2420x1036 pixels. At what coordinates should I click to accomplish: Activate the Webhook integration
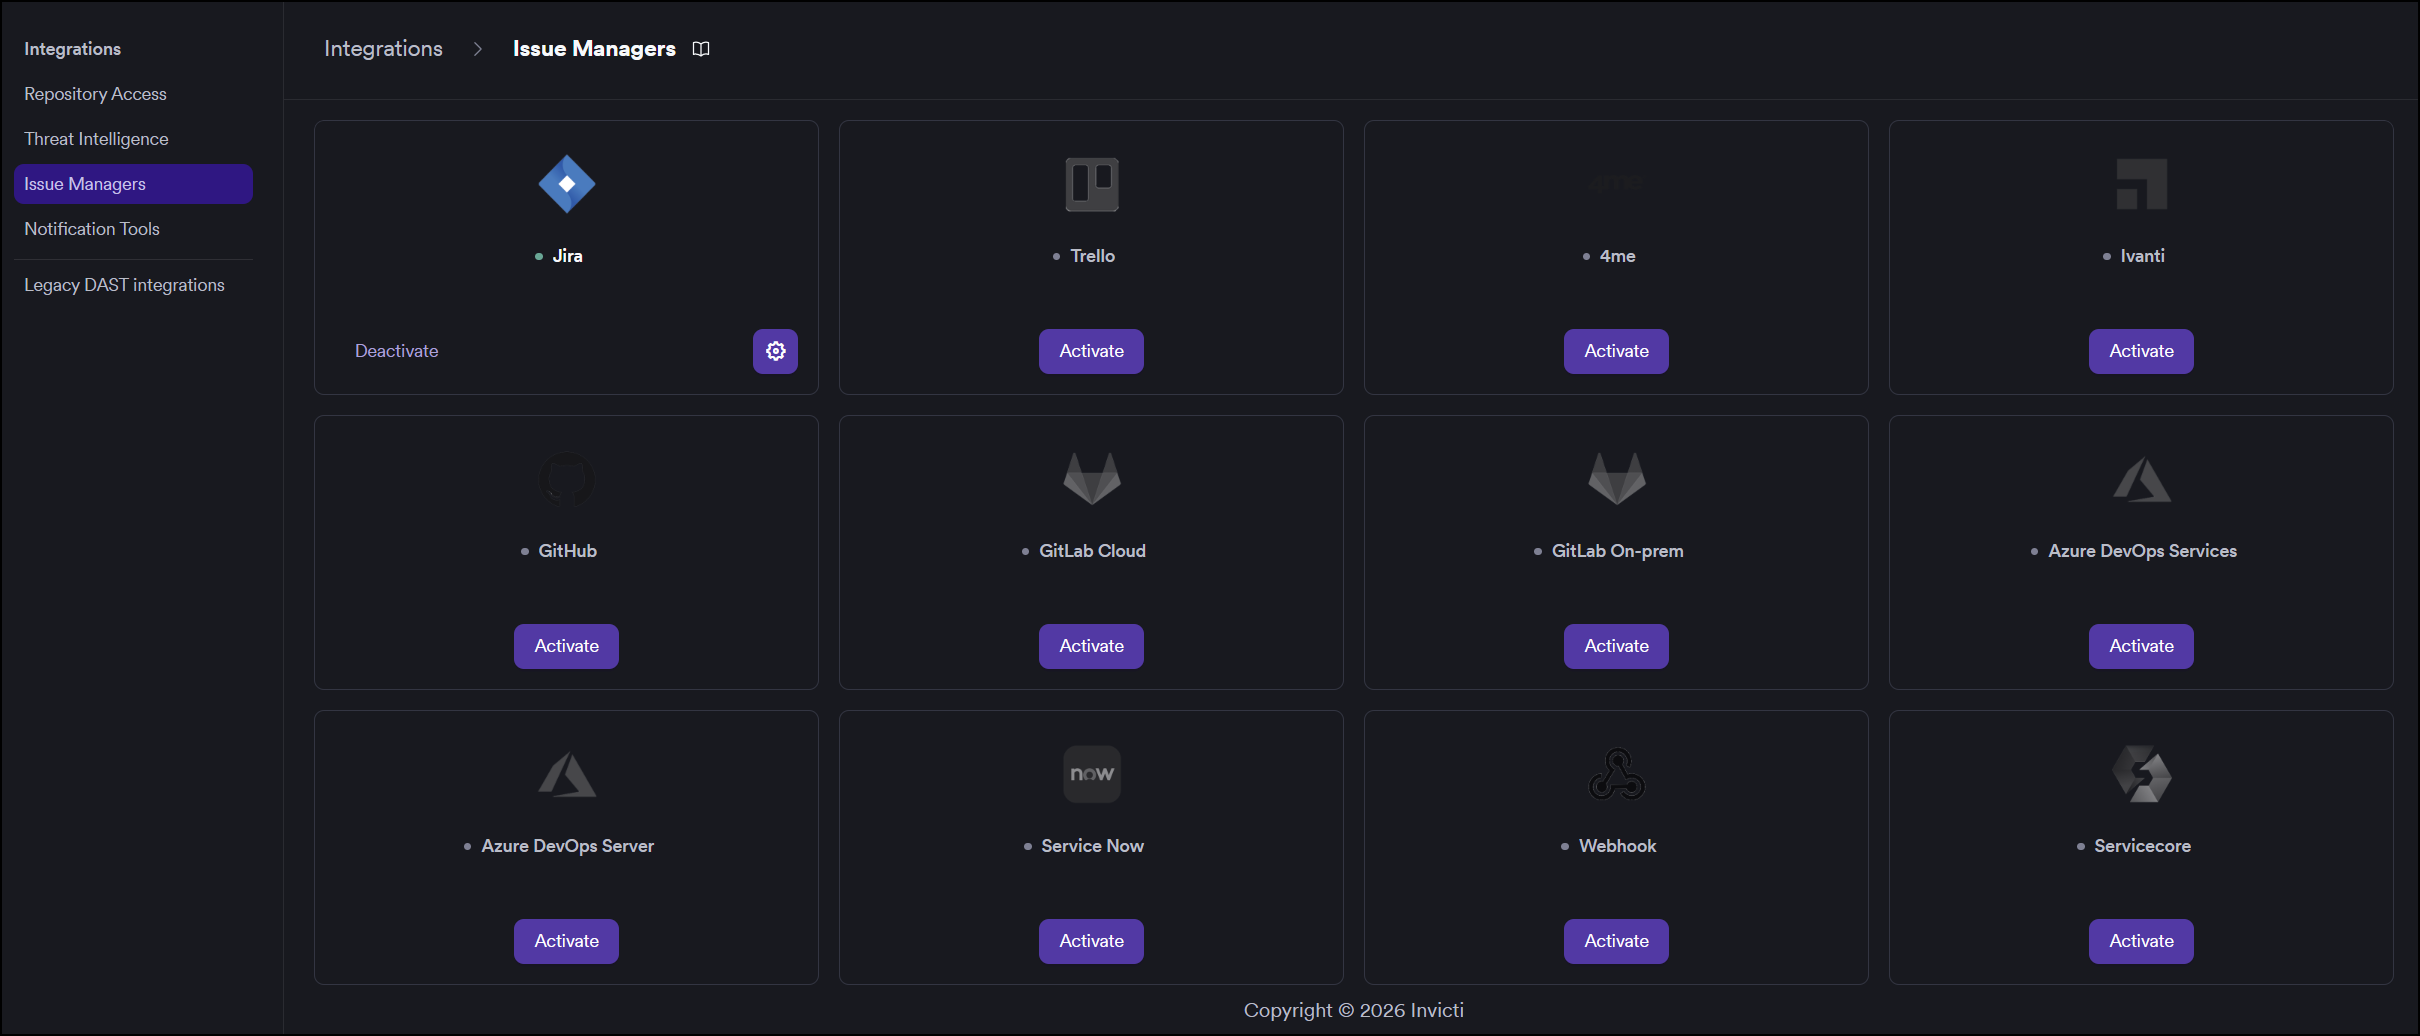click(x=1616, y=941)
